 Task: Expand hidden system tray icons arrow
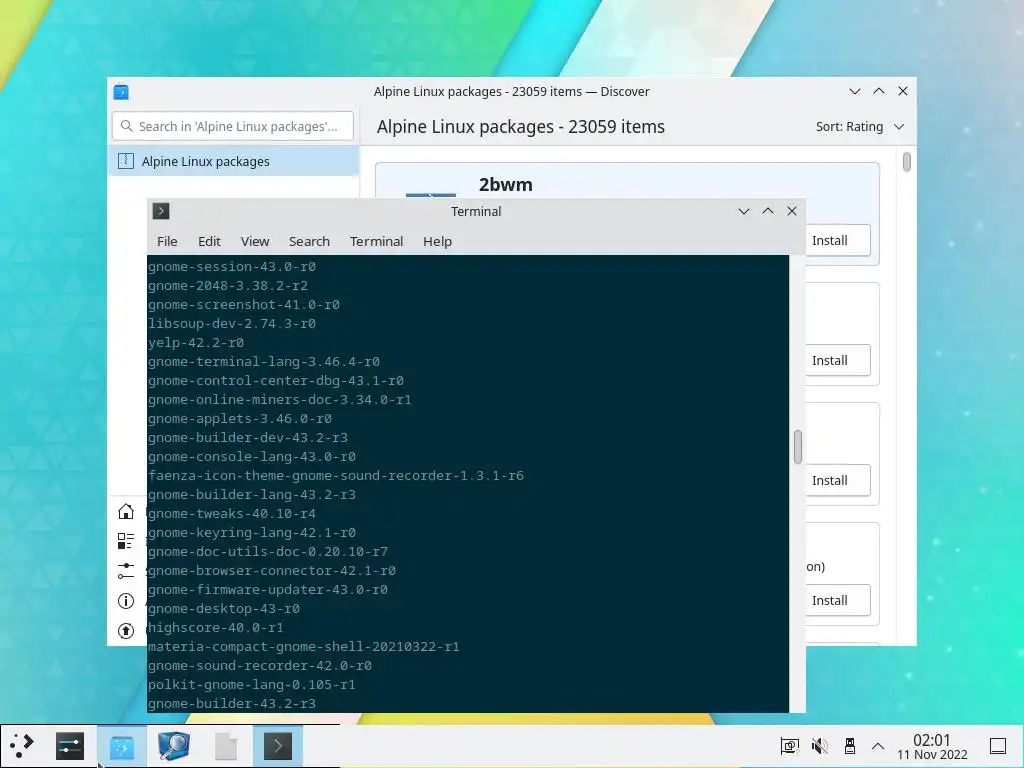(878, 746)
